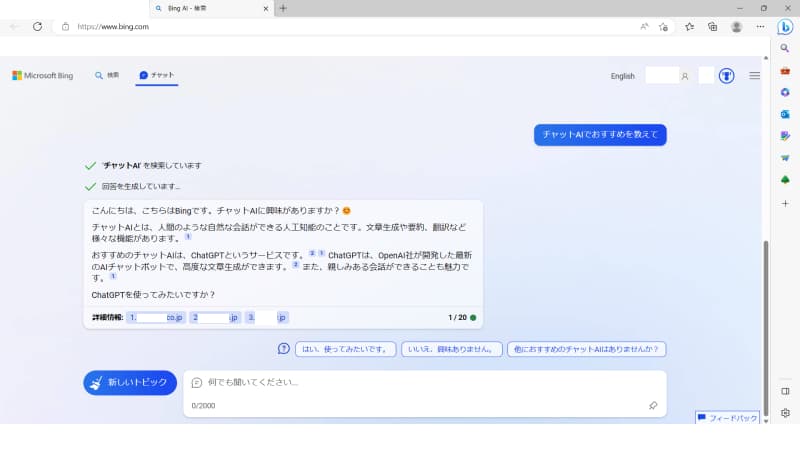Viewport: 800px width, 450px height.
Task: Choose reply いいえ、興味ありません。
Action: (452, 349)
